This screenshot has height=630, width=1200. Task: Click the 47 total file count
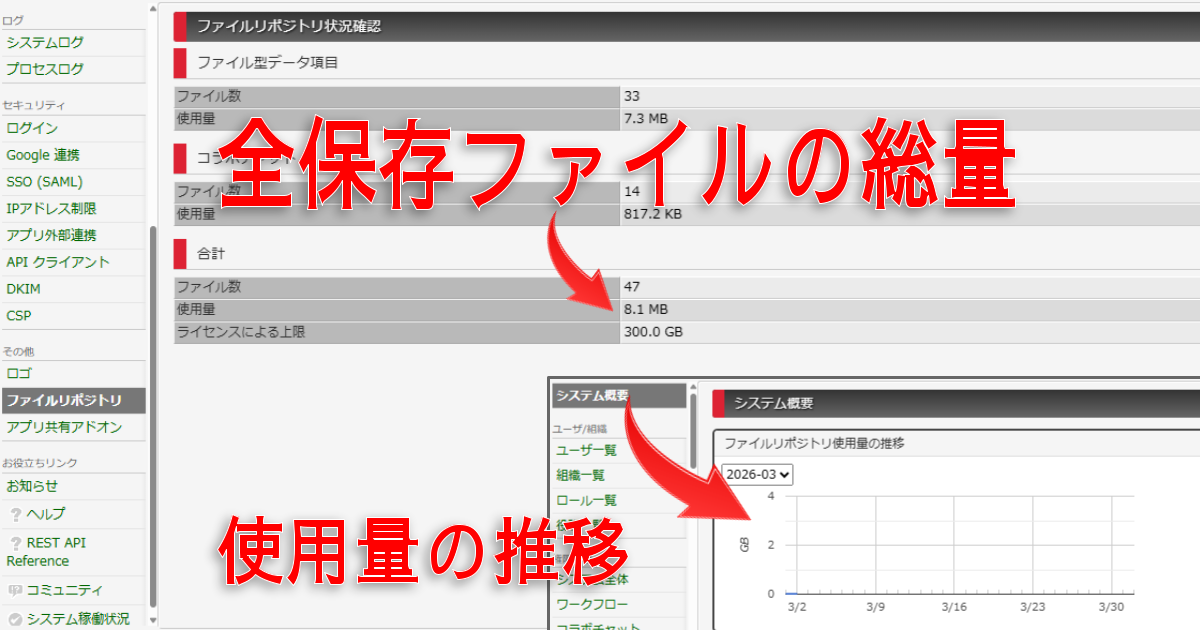pyautogui.click(x=632, y=287)
